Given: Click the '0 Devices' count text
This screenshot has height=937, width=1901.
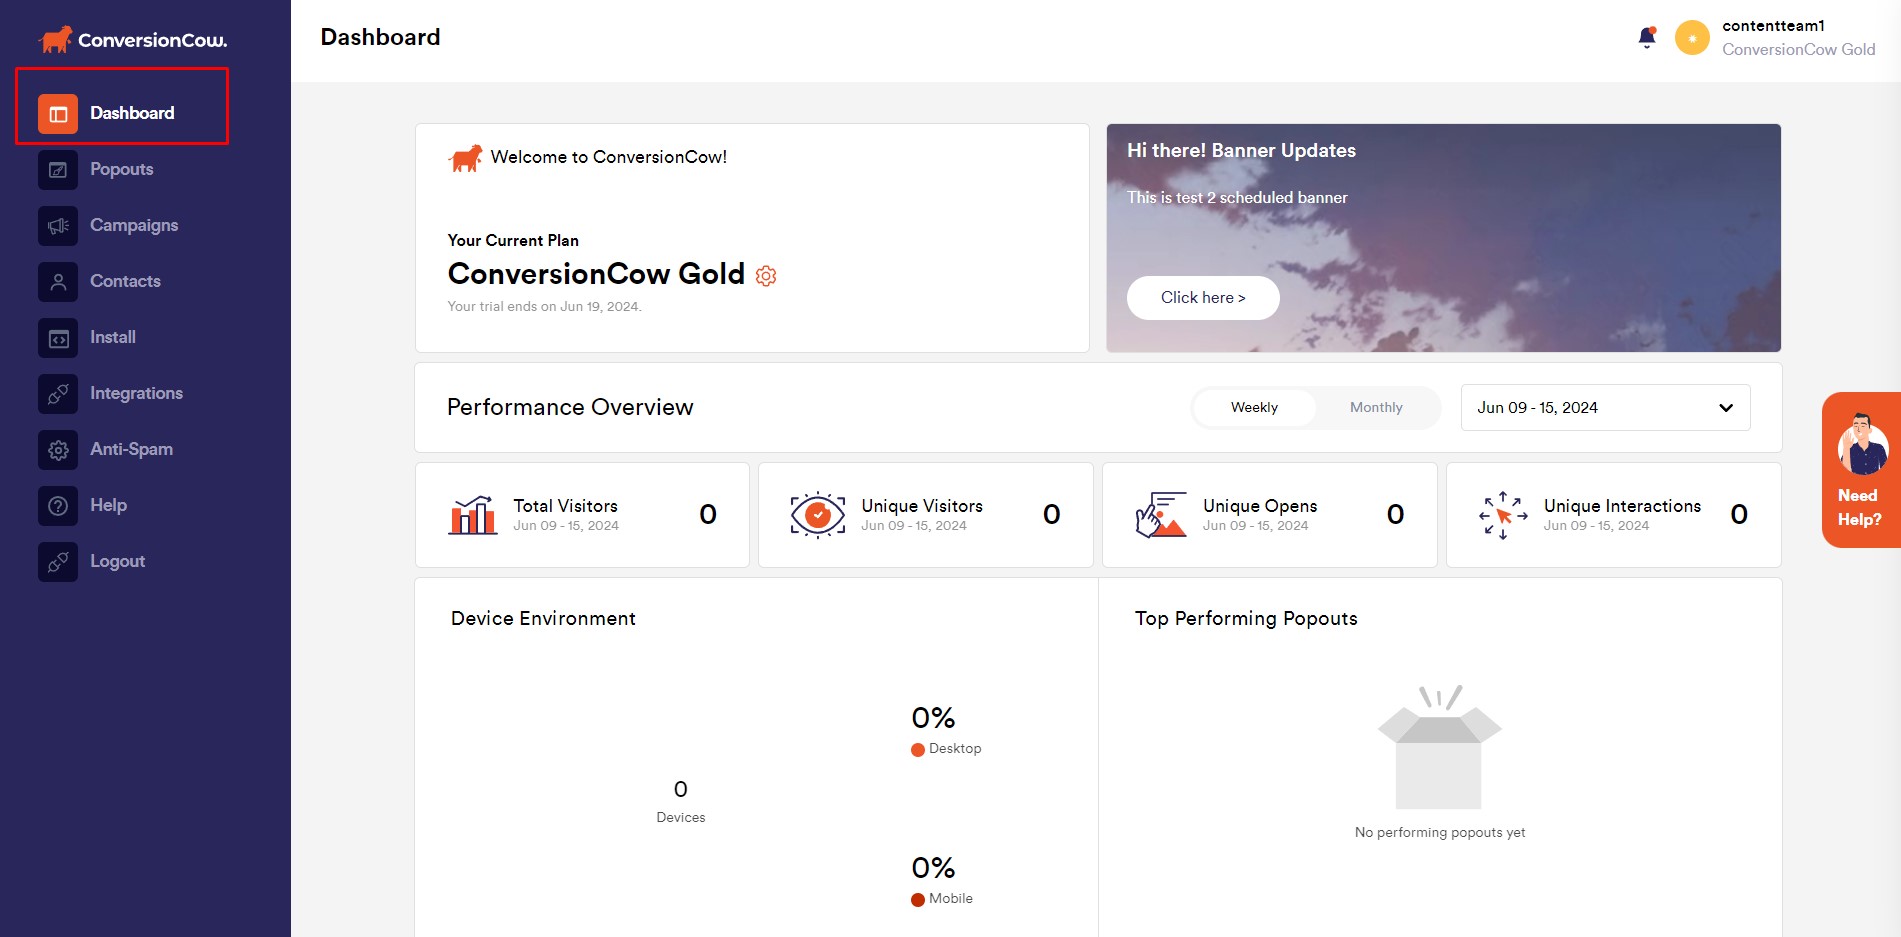Looking at the screenshot, I should (681, 802).
